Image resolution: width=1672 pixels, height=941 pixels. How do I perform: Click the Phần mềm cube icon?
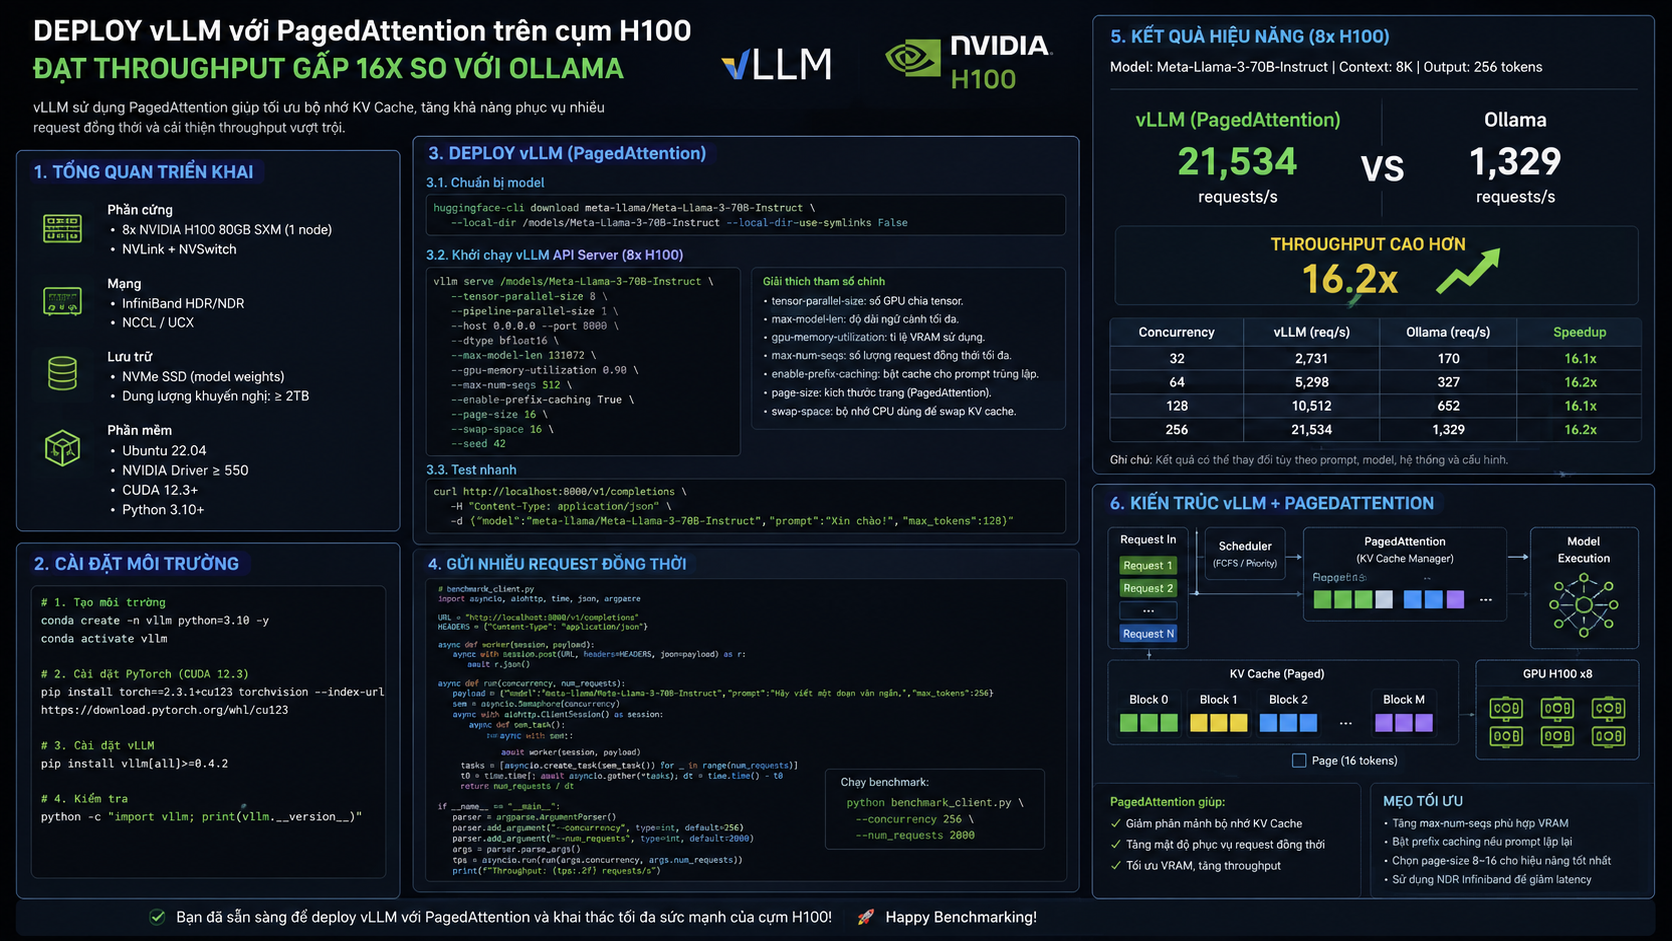(62, 448)
